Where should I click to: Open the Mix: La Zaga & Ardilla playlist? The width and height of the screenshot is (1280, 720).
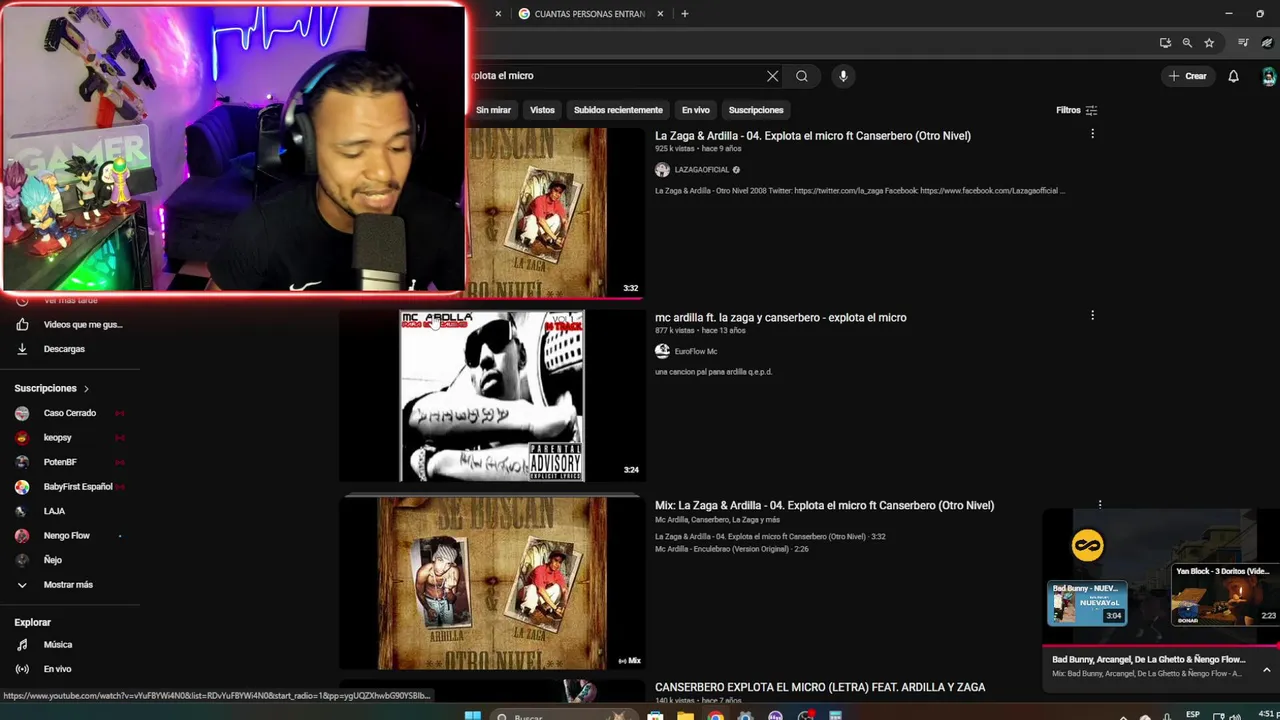[x=825, y=506]
